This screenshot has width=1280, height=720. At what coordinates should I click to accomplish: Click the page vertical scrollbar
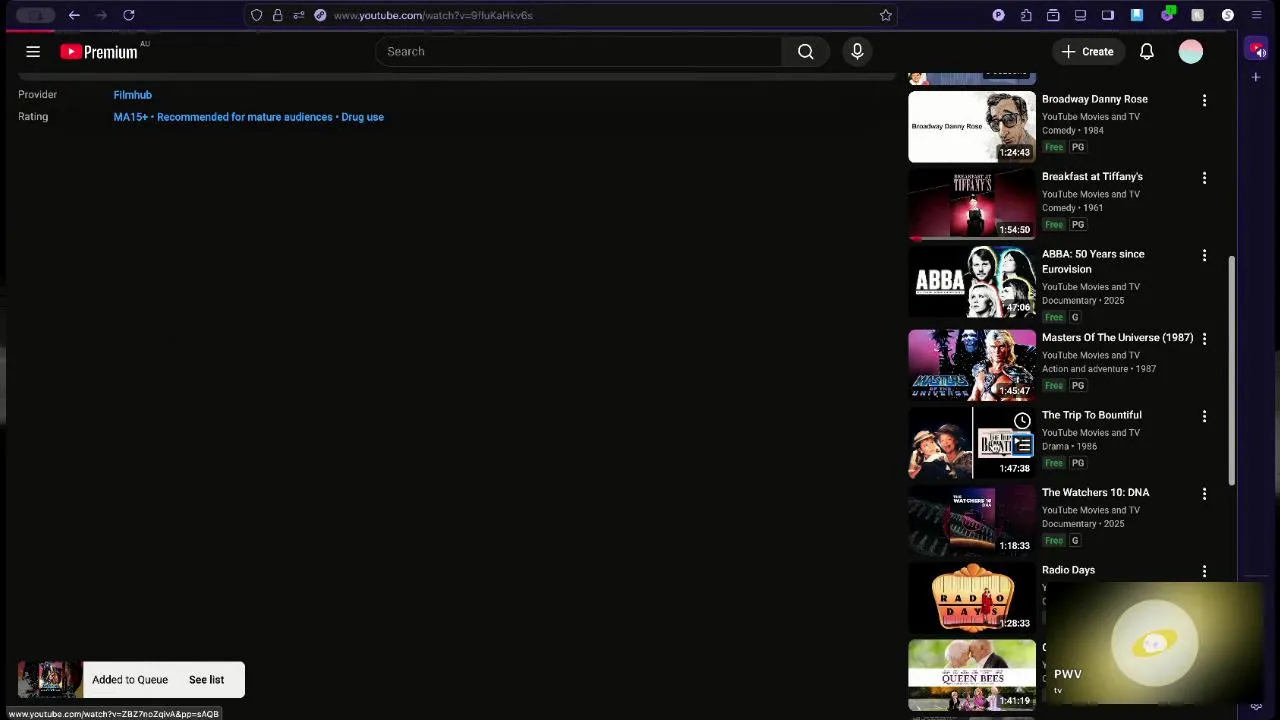1231,370
